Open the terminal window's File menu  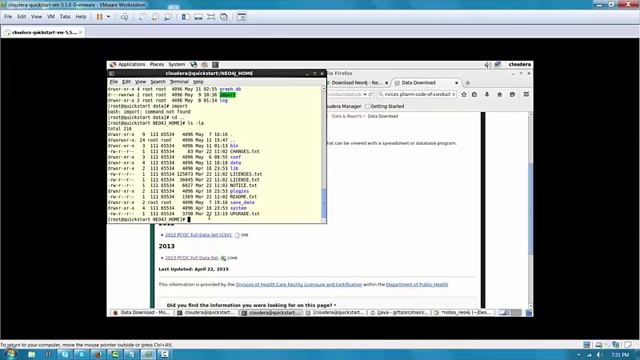(113, 82)
